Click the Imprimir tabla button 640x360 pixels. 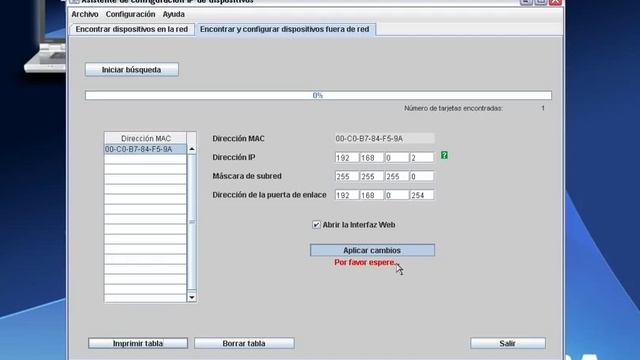[x=138, y=343]
